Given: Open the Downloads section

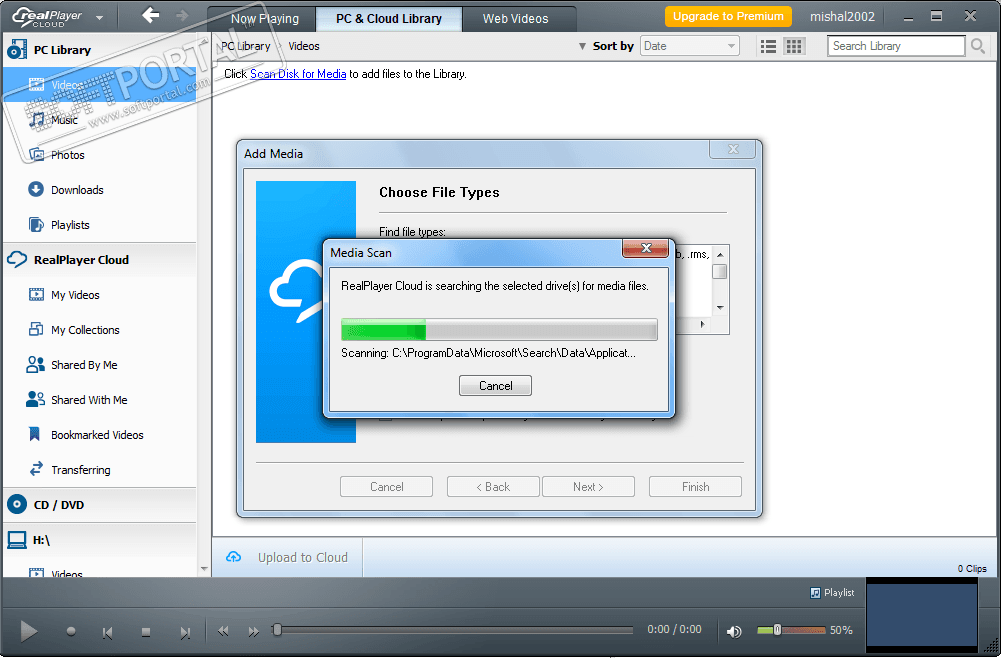Looking at the screenshot, I should point(77,190).
